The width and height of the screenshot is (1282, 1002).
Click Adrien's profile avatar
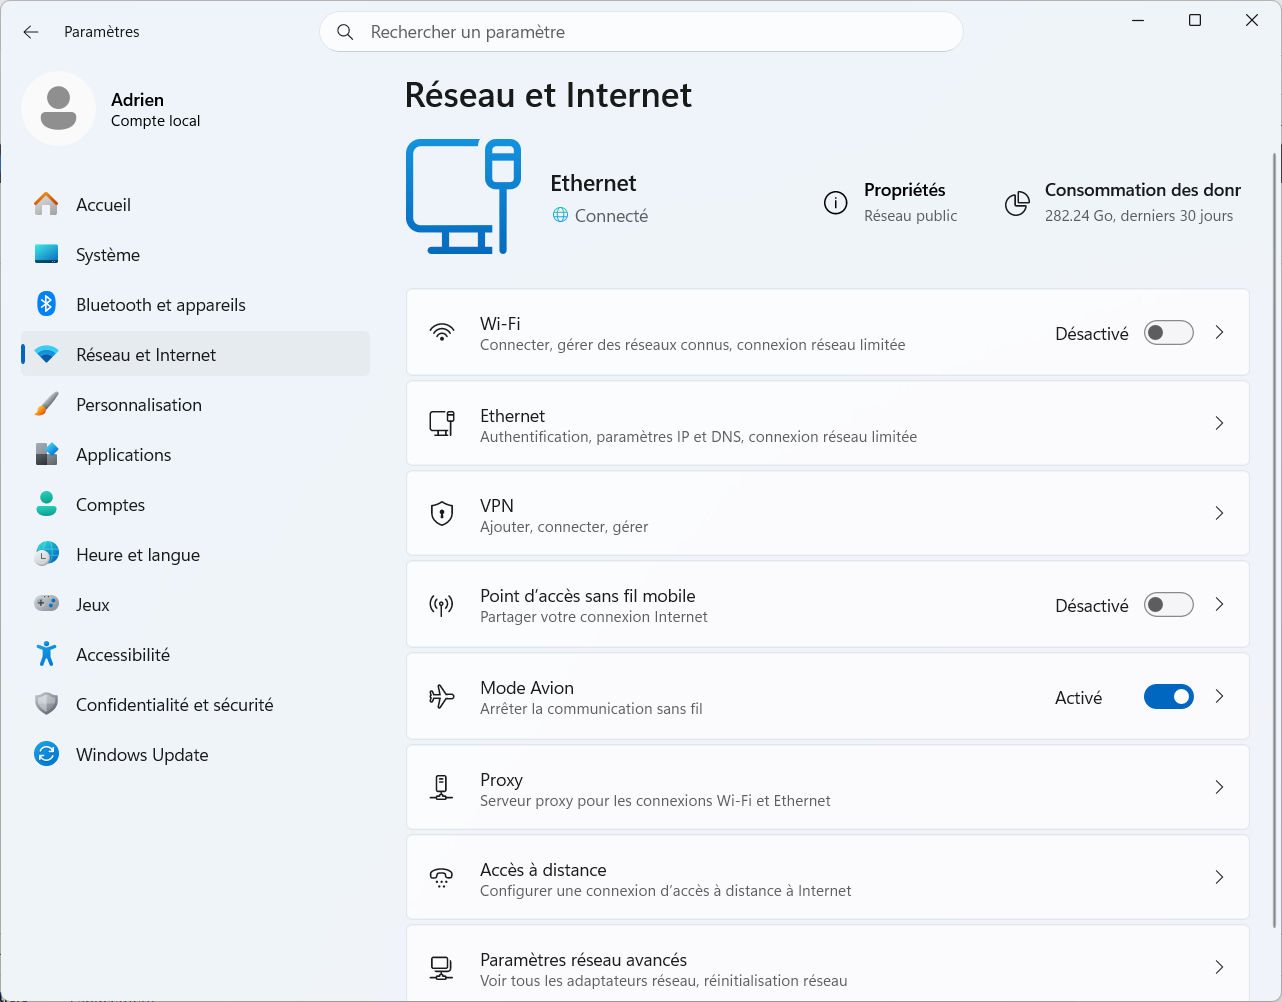[x=59, y=108]
